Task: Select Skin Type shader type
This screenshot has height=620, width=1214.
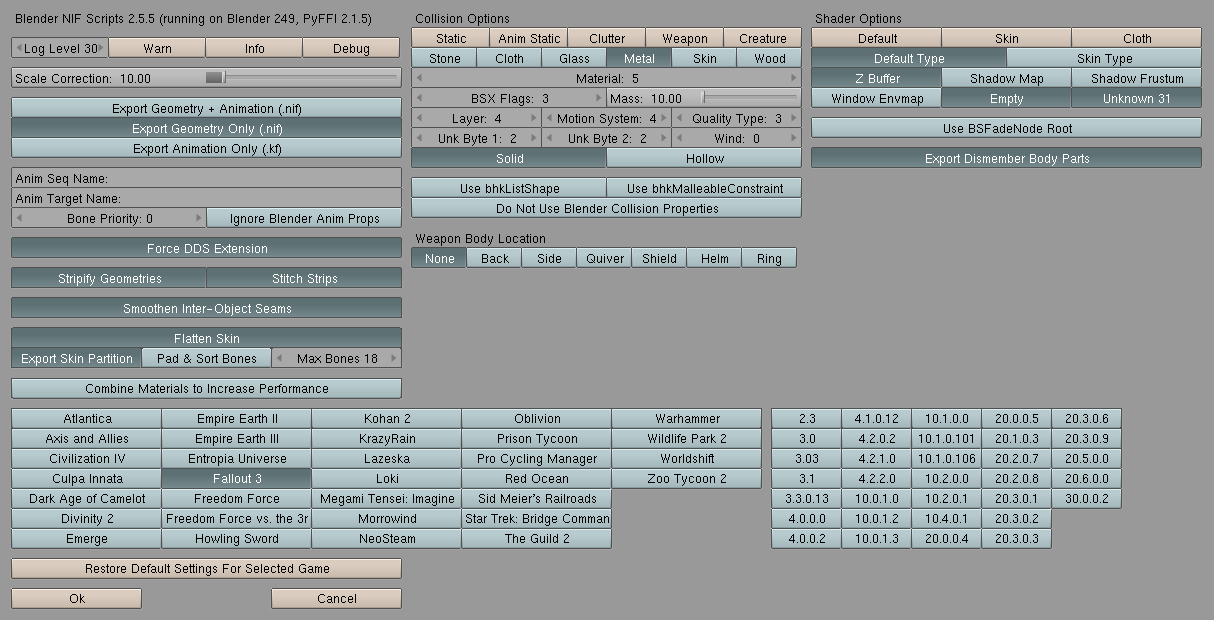Action: point(1104,58)
